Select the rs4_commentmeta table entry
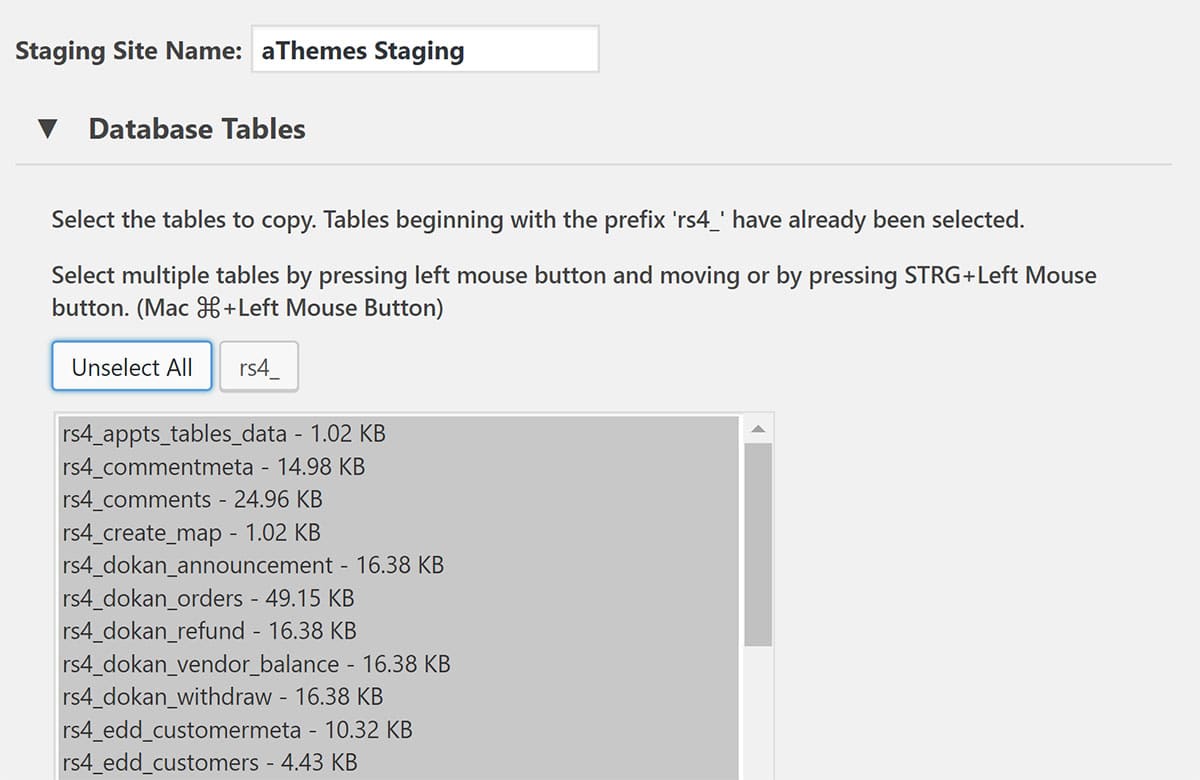 (213, 466)
